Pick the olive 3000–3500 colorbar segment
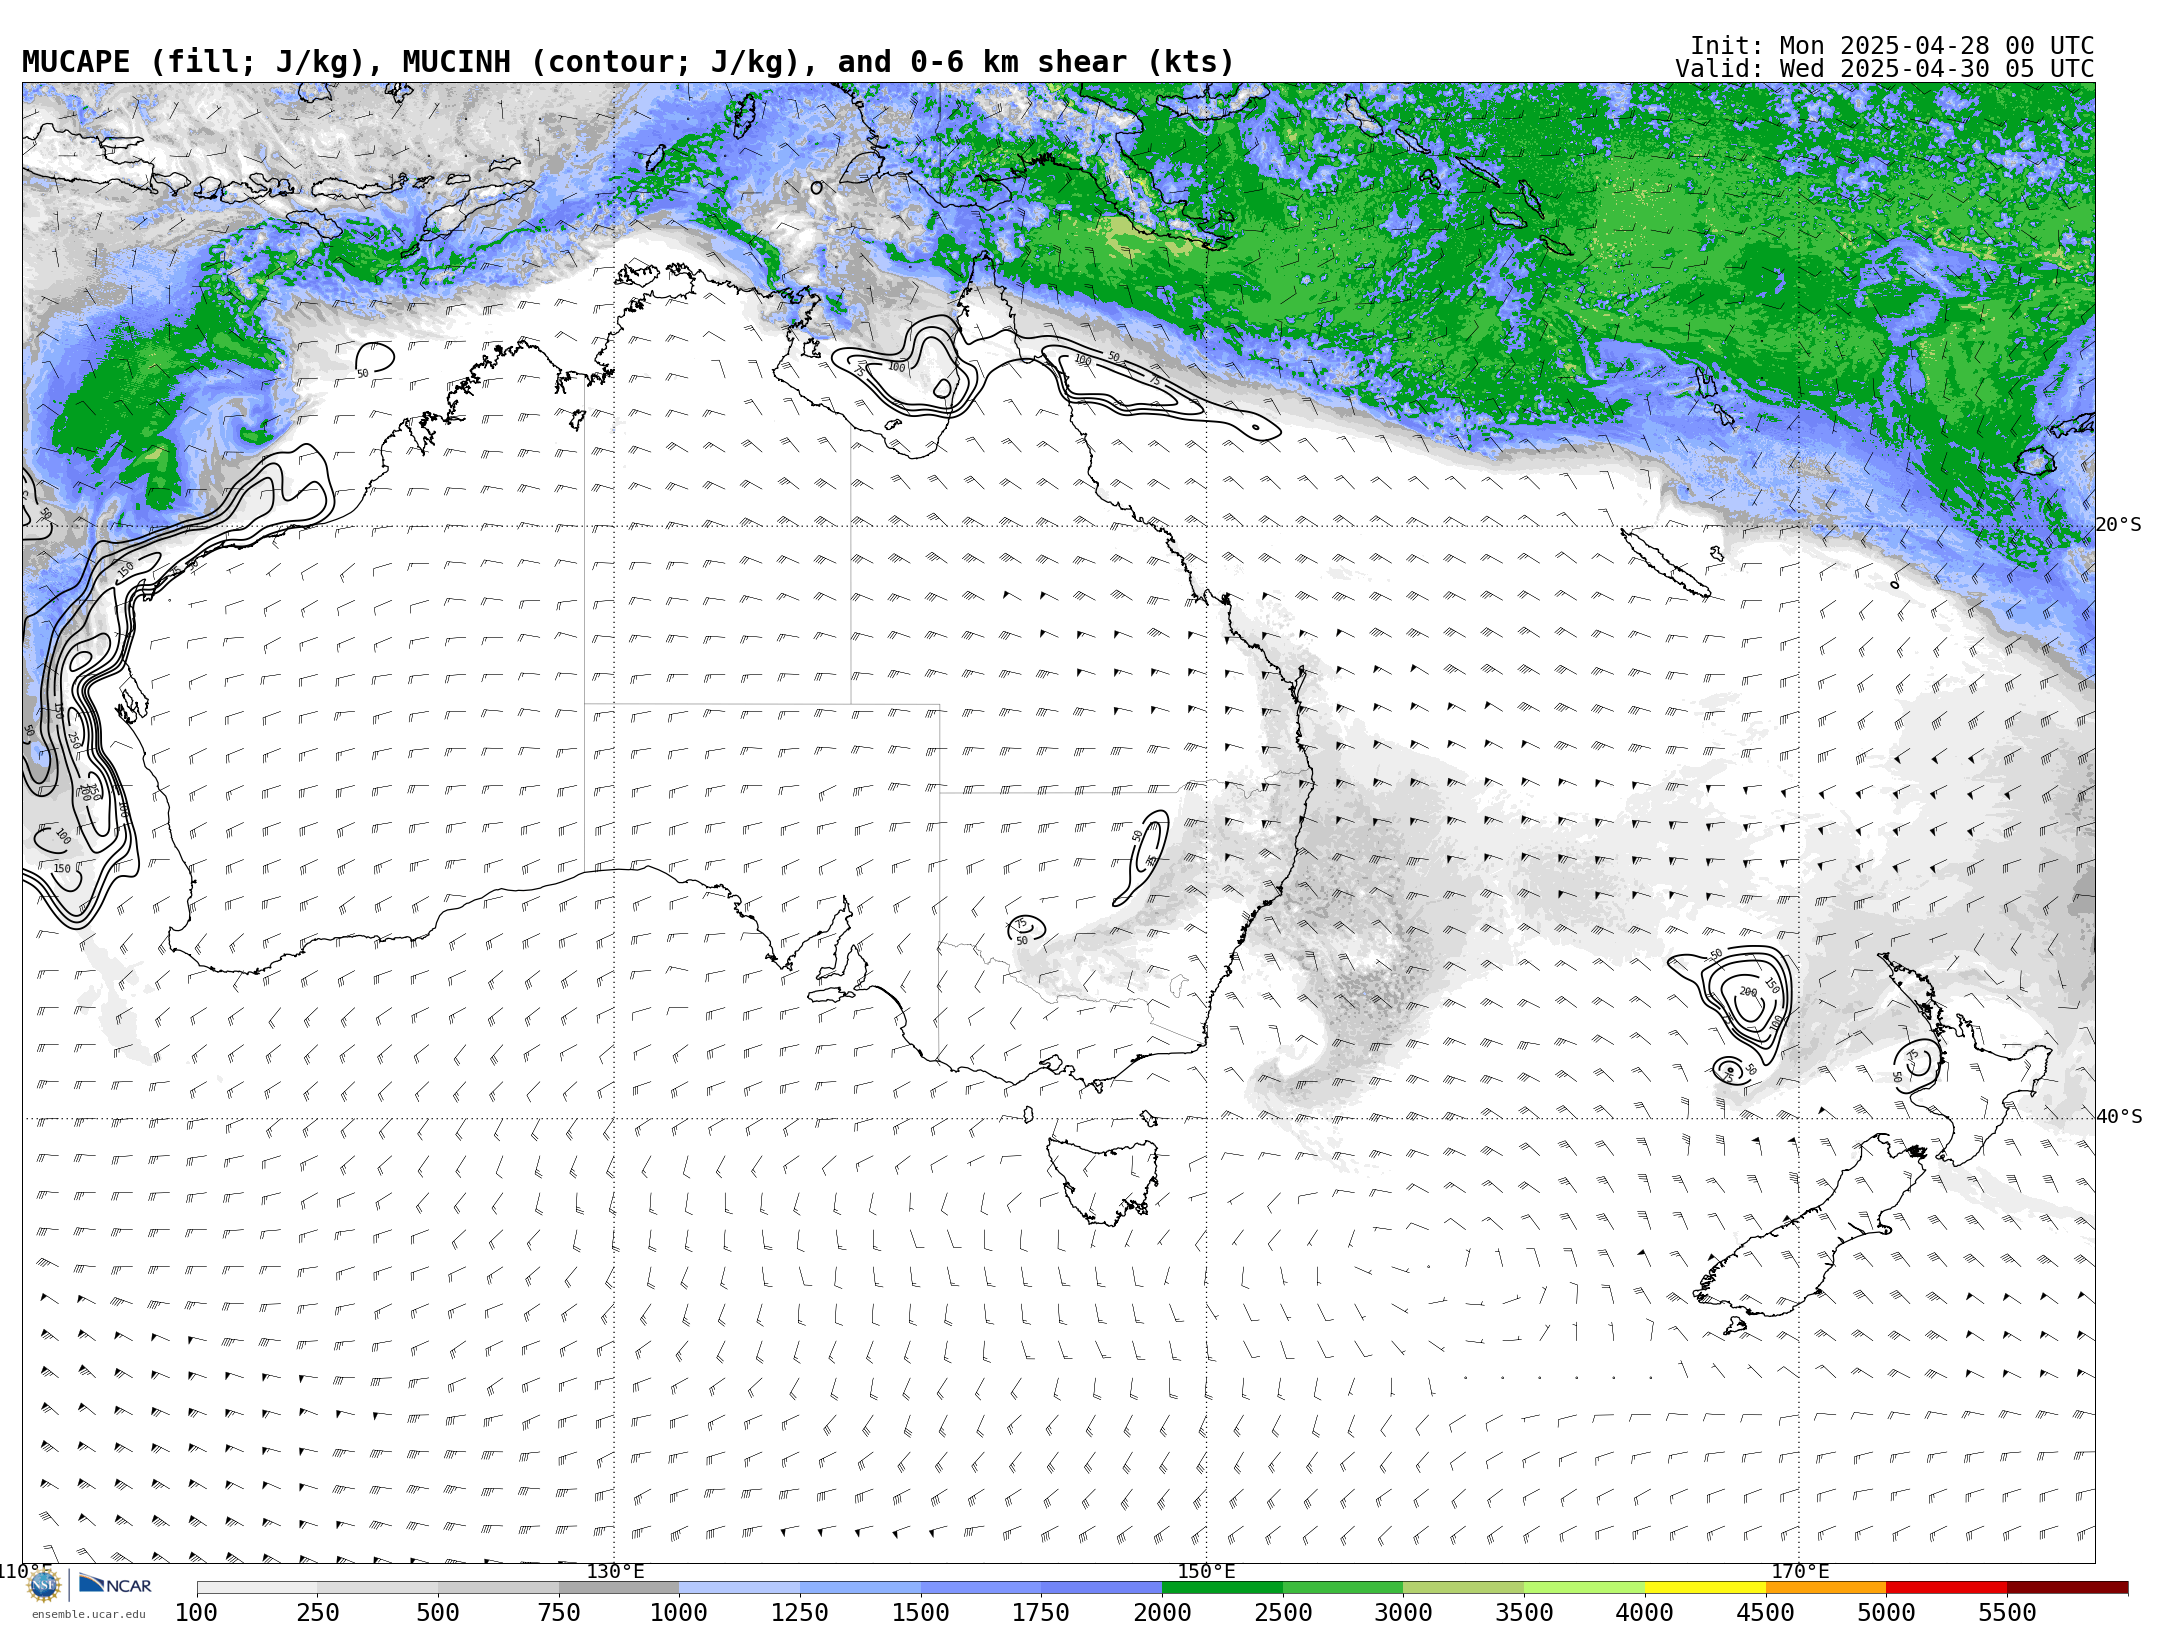 1464,1588
